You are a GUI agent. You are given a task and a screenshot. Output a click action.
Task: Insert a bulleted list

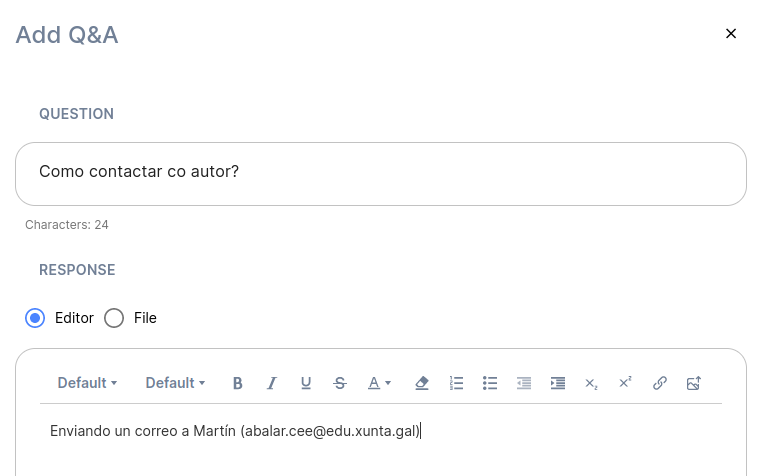pyautogui.click(x=490, y=383)
